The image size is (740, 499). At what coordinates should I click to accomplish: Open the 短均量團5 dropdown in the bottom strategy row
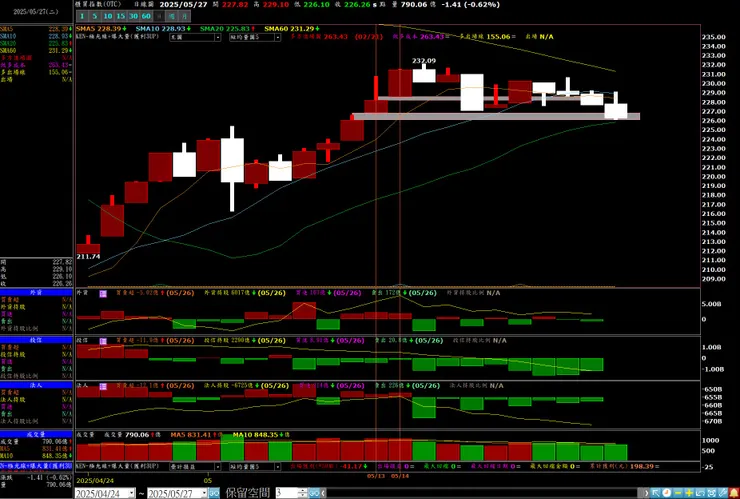[x=255, y=466]
